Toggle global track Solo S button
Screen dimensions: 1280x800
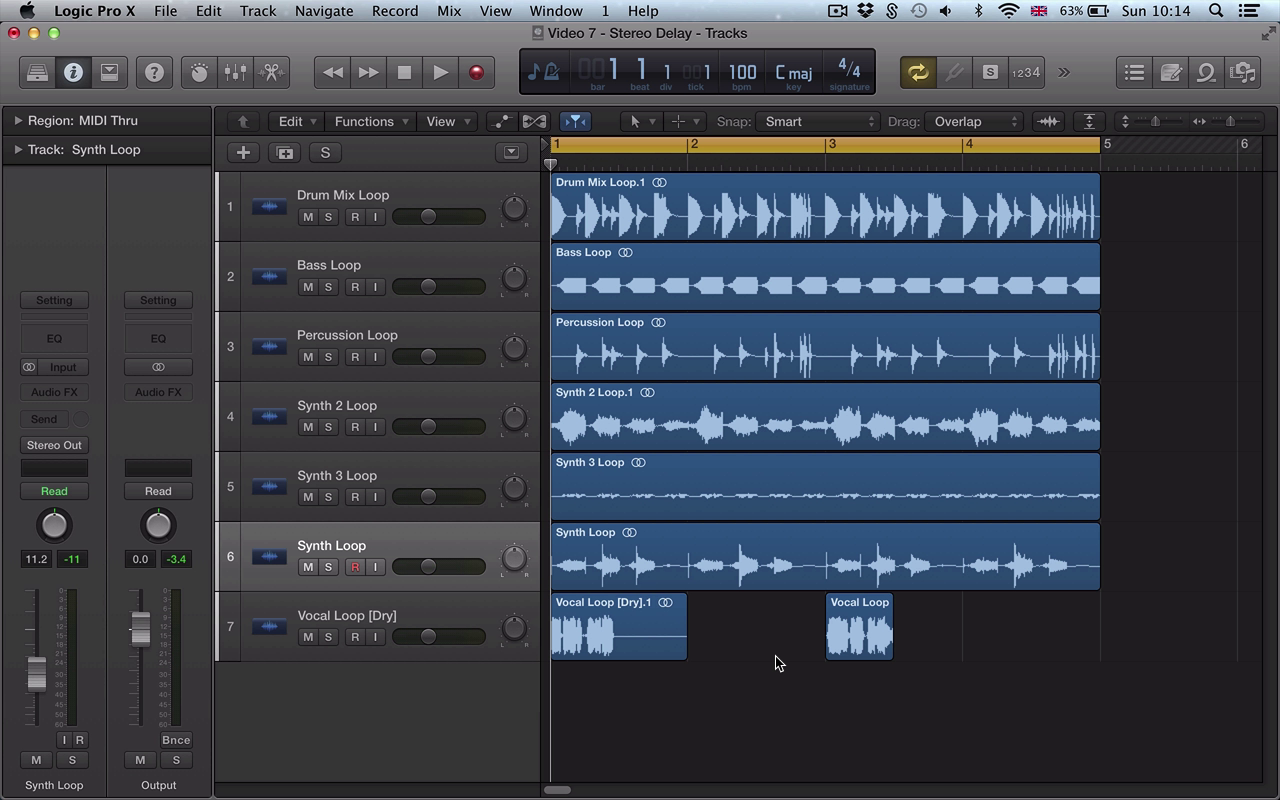[x=325, y=153]
